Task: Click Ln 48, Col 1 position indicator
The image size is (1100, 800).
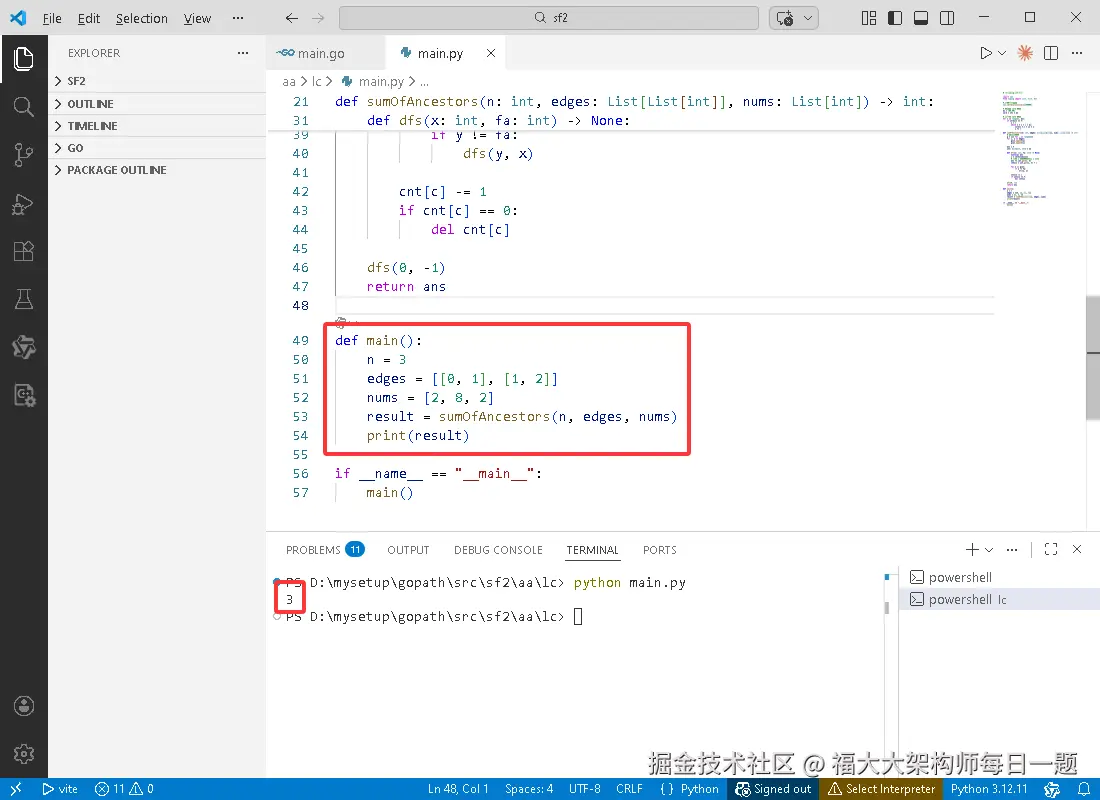Action: pos(458,789)
